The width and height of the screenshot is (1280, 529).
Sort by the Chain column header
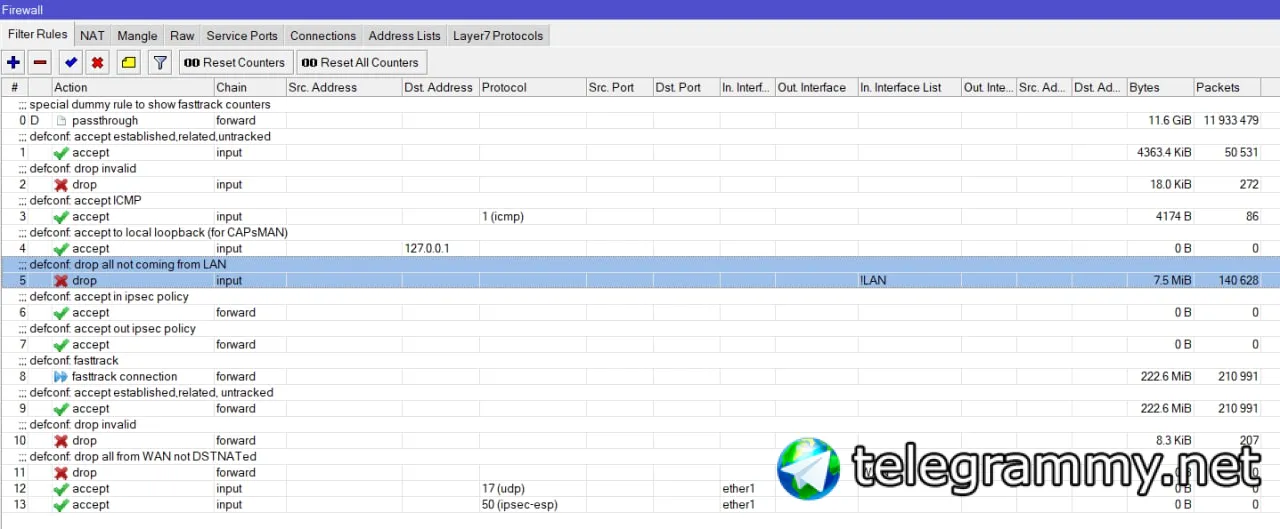(249, 87)
